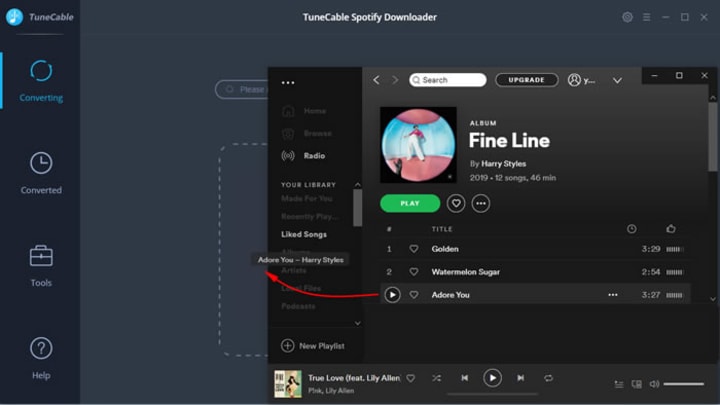The height and width of the screenshot is (405, 720).
Task: Like the song Adore You
Action: (x=414, y=295)
